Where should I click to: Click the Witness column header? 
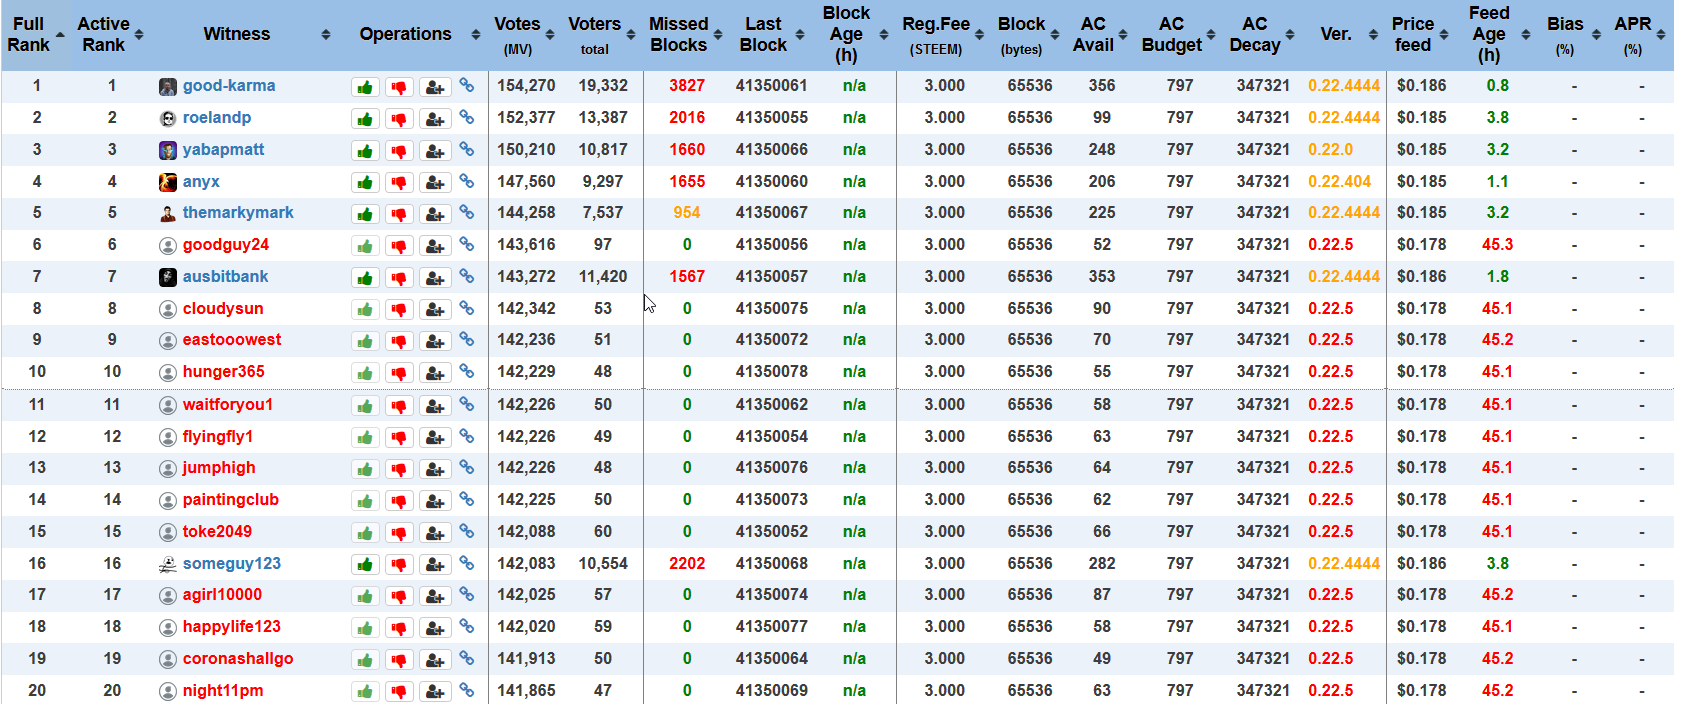237,34
